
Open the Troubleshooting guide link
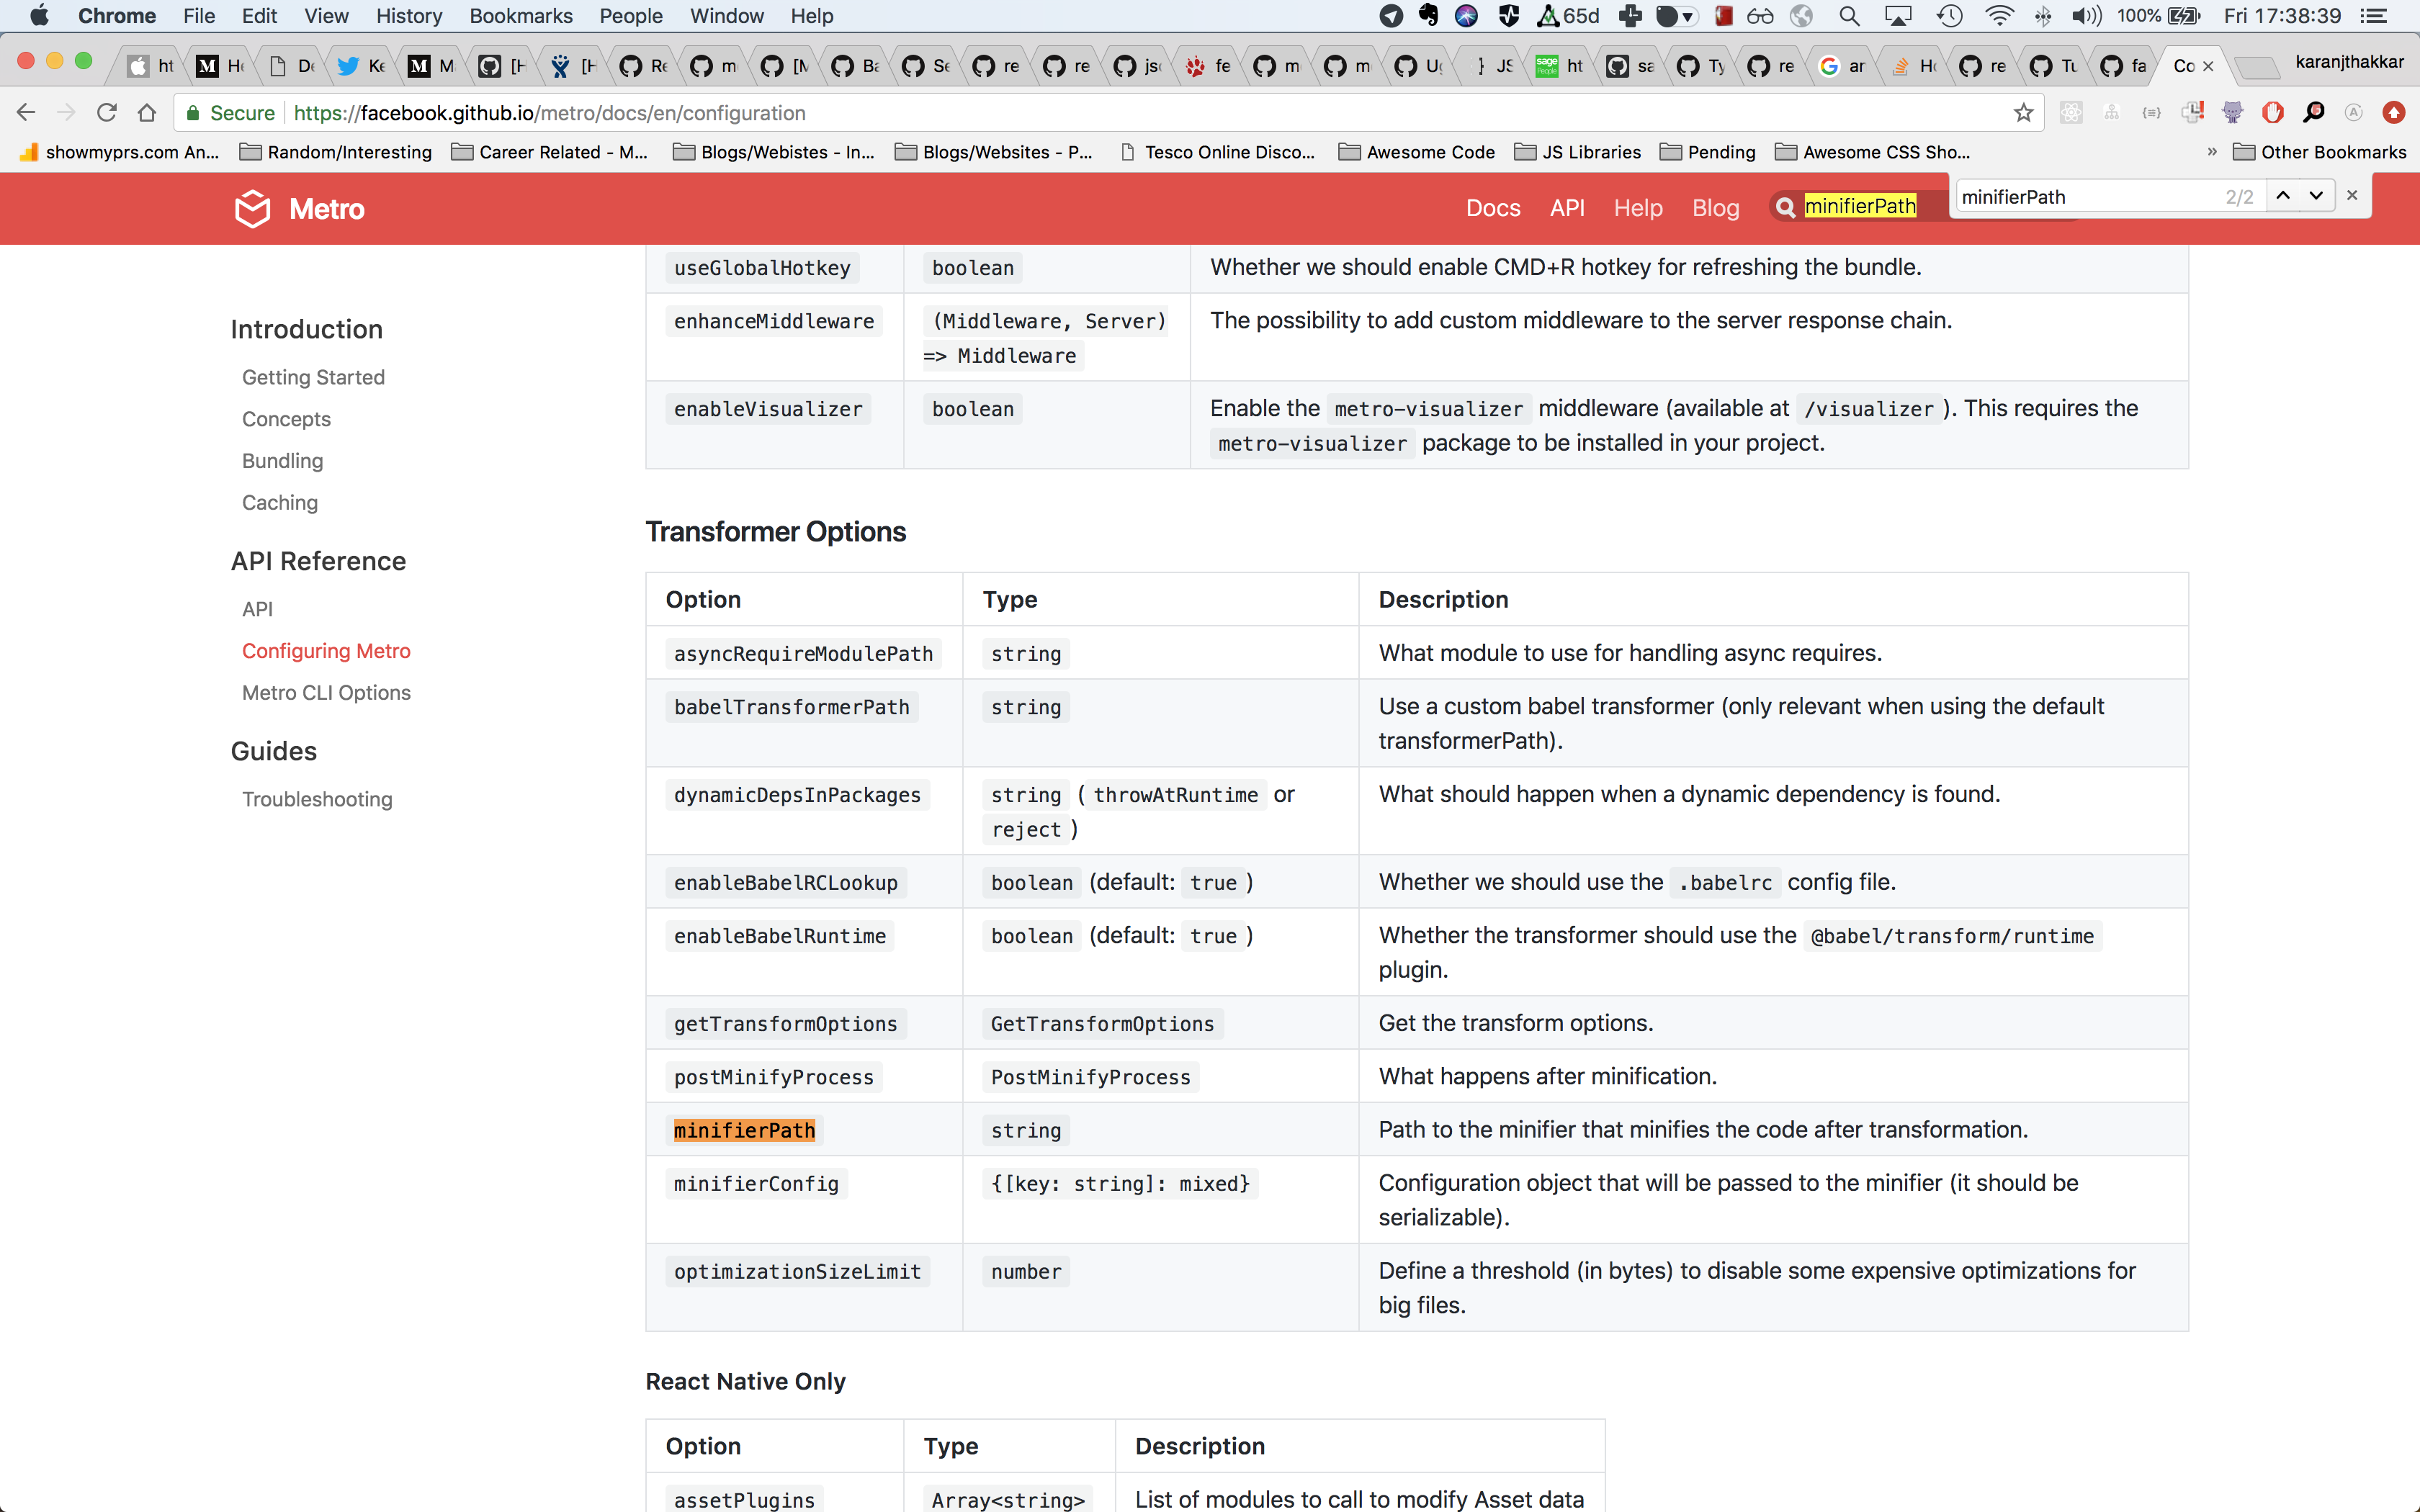[x=317, y=799]
